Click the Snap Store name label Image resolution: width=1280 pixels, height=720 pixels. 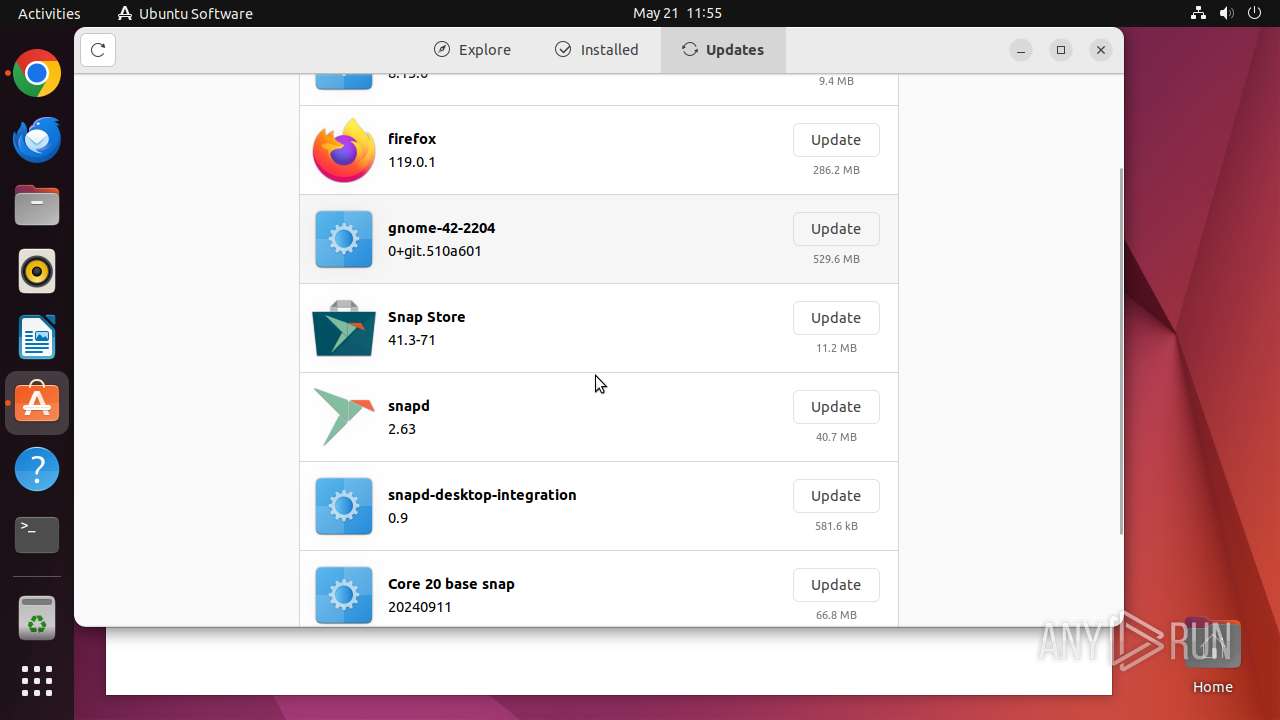426,317
